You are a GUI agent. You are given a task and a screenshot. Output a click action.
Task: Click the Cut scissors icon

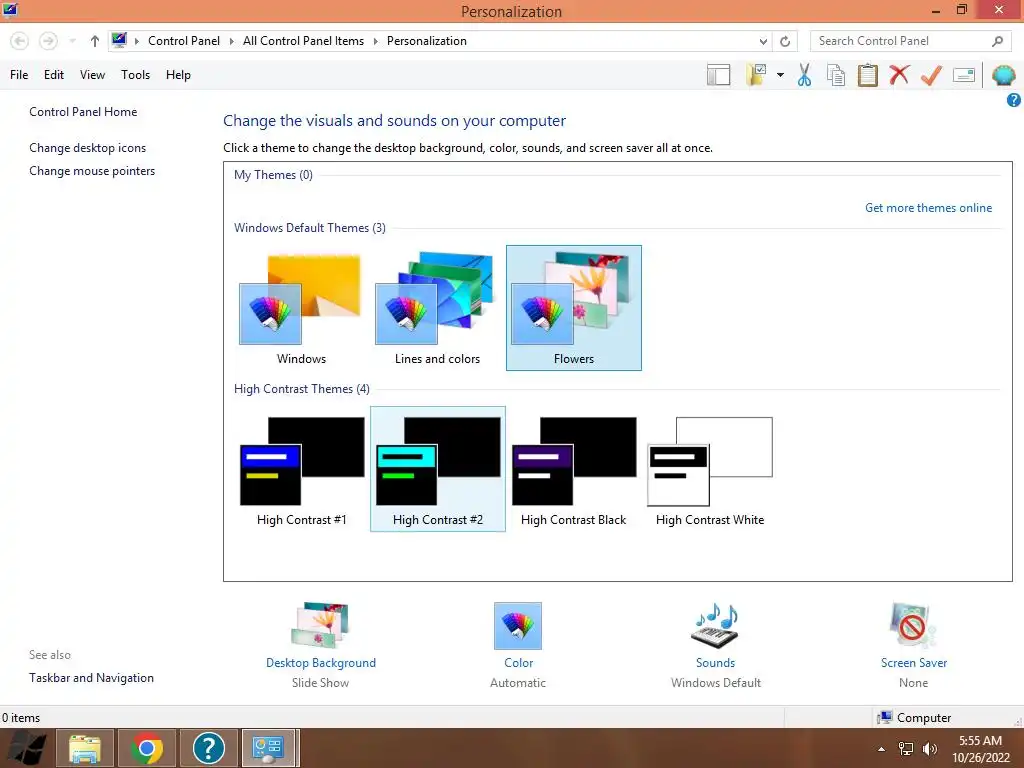pyautogui.click(x=805, y=75)
